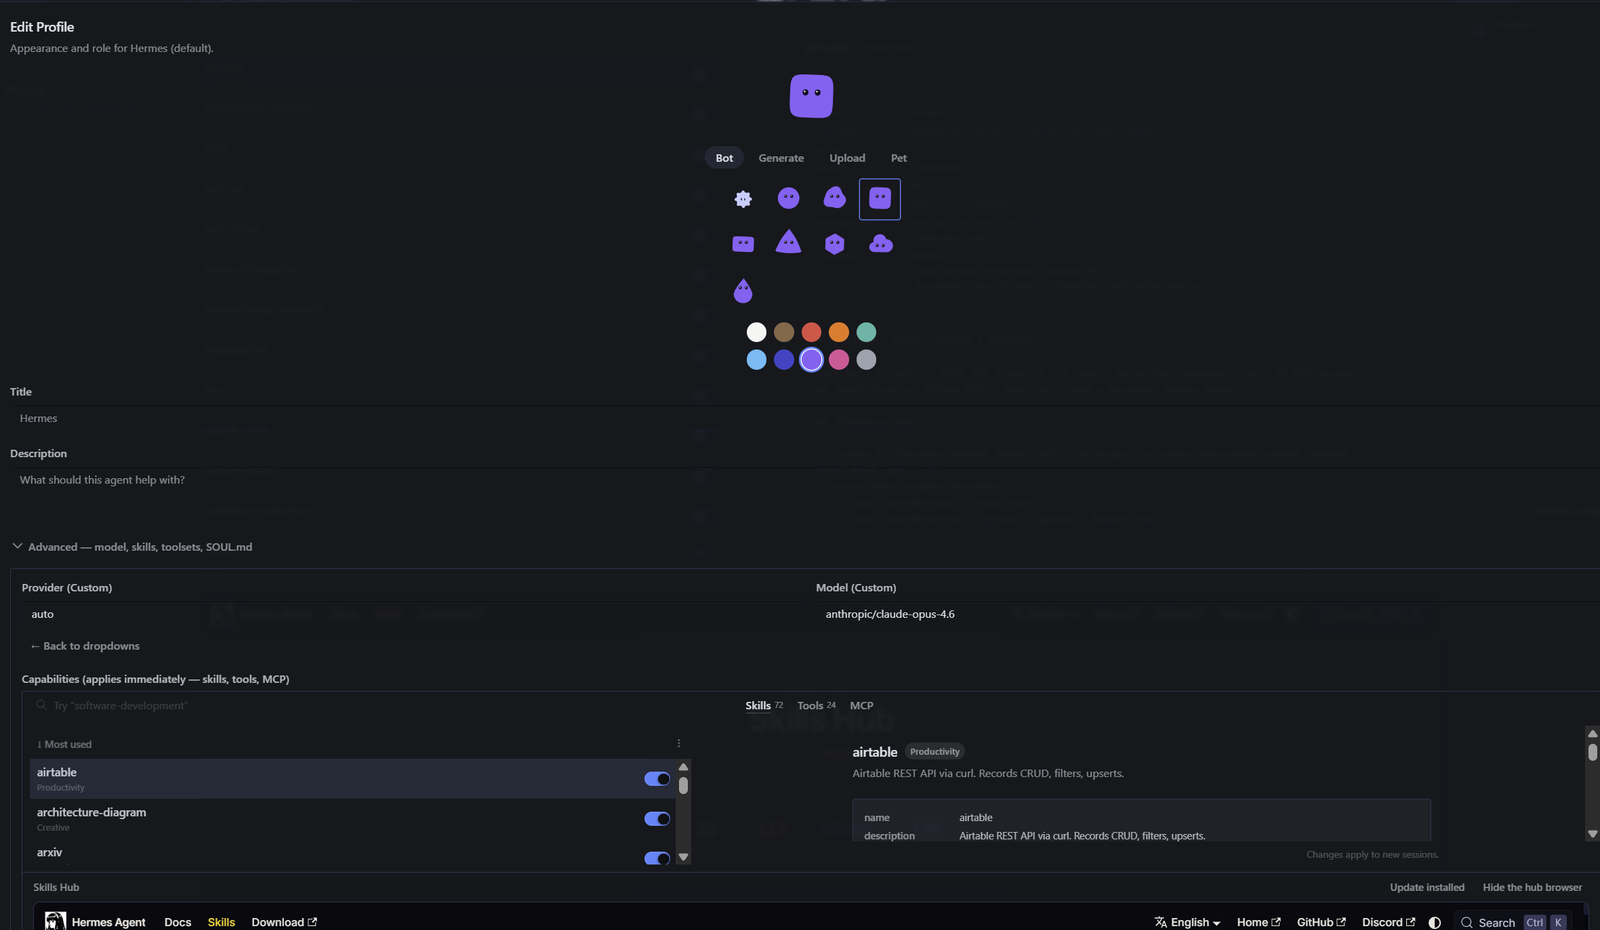Toggle the arxiv skill switch
This screenshot has height=930, width=1600.
[657, 858]
